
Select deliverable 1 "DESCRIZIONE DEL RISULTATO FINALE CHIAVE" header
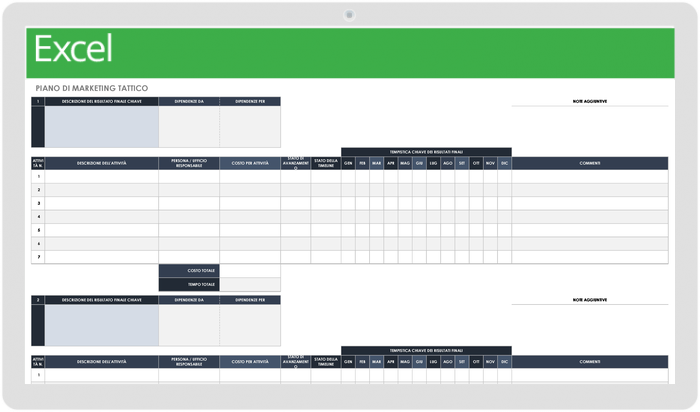coord(101,101)
